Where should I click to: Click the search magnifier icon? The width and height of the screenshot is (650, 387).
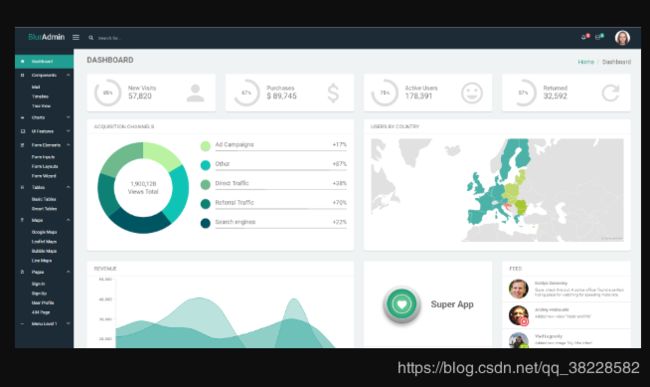(91, 38)
